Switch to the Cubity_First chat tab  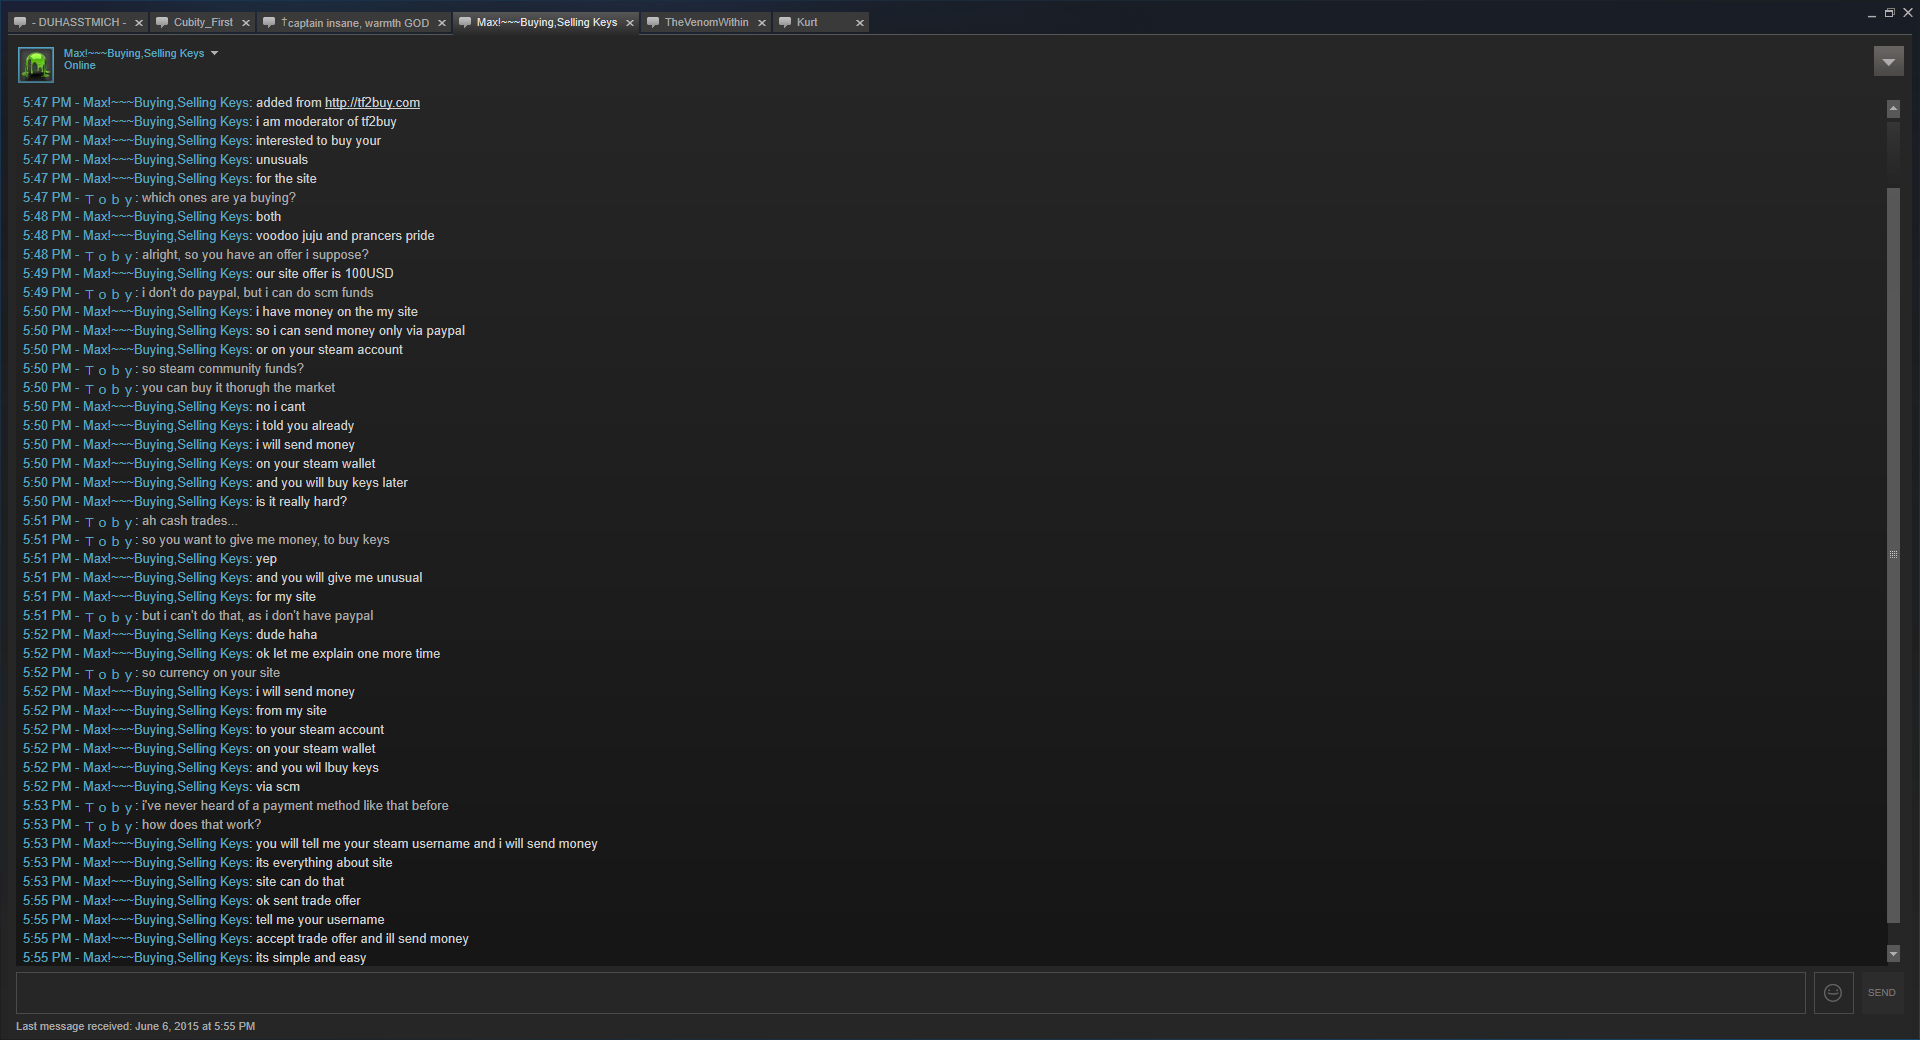pyautogui.click(x=203, y=22)
